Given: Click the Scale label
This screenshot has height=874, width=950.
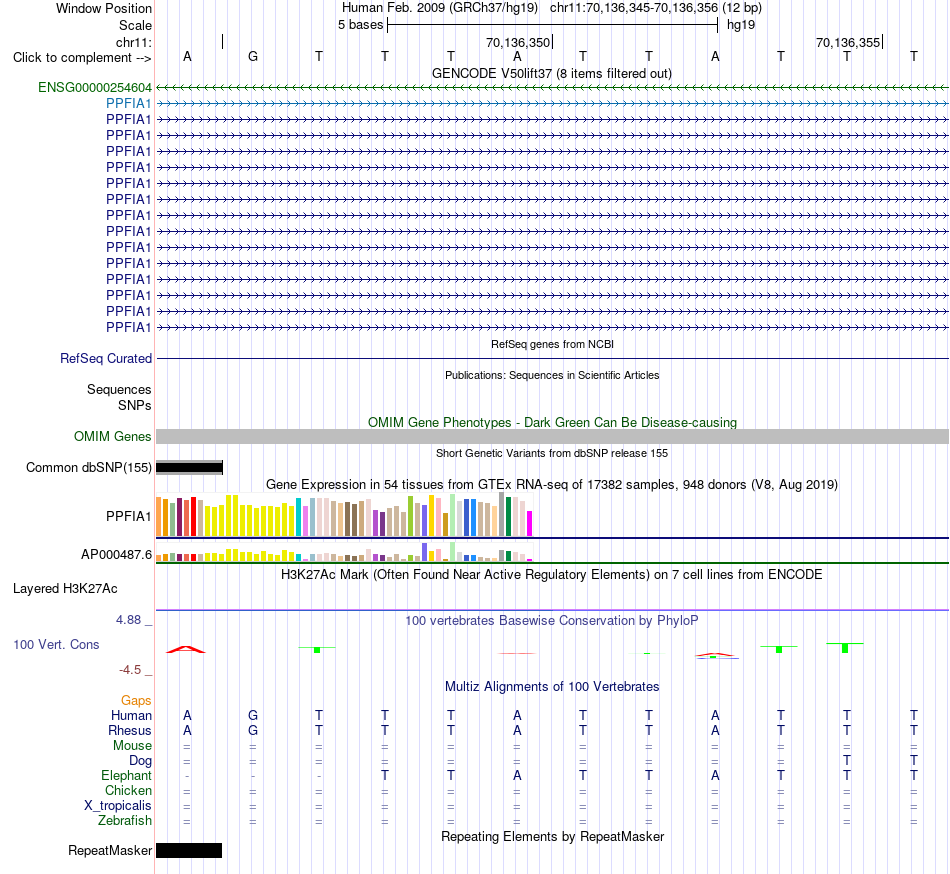Looking at the screenshot, I should pos(135,25).
